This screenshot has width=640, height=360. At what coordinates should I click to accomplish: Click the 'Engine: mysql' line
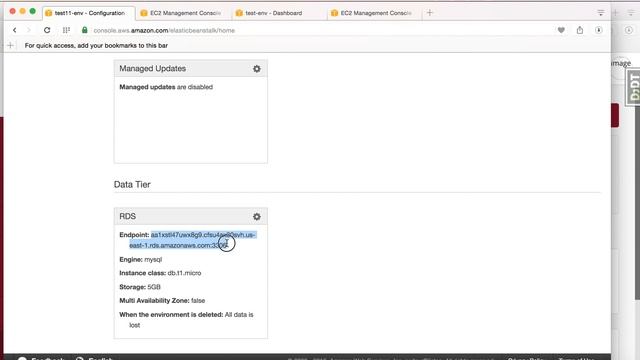(140, 260)
